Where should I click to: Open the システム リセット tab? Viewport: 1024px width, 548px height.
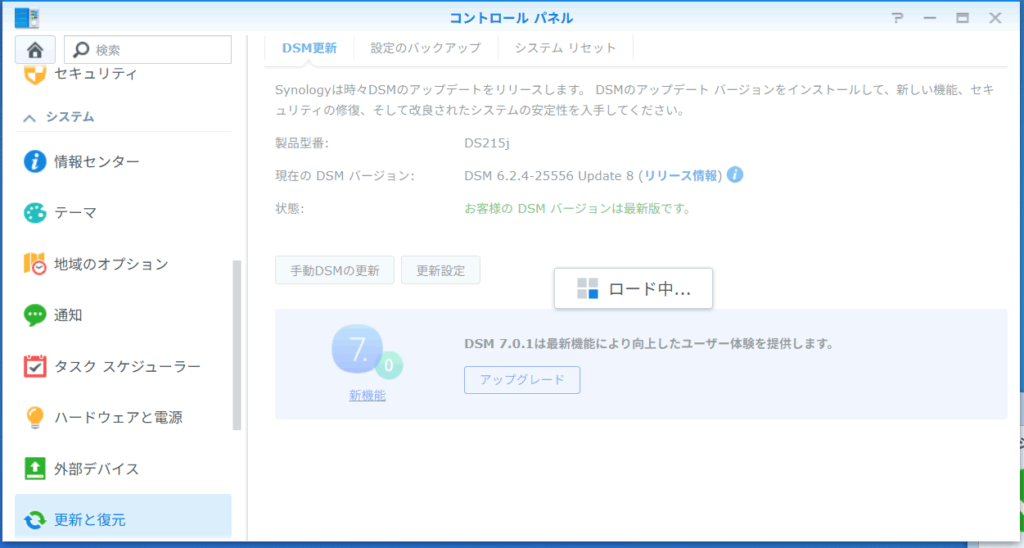[x=565, y=48]
